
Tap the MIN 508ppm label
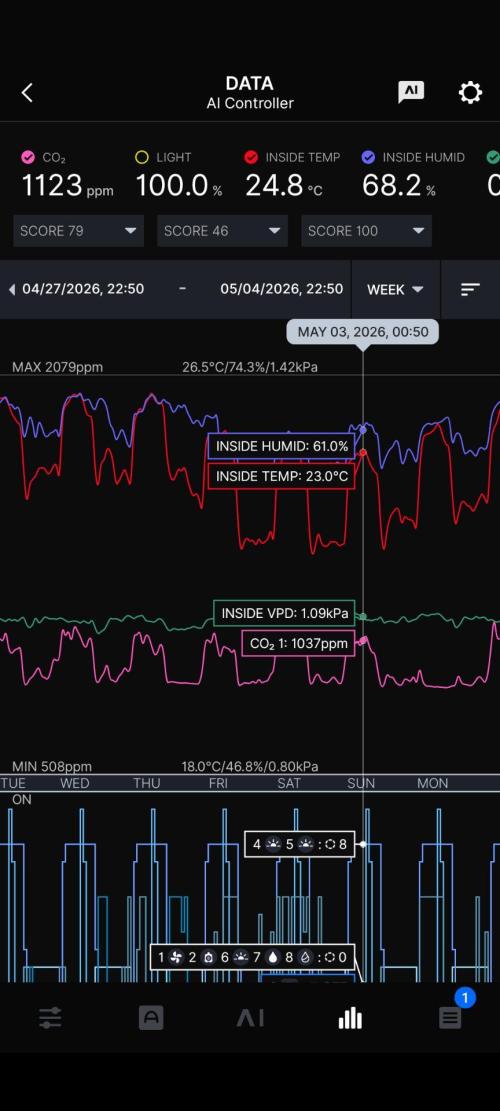click(x=52, y=767)
